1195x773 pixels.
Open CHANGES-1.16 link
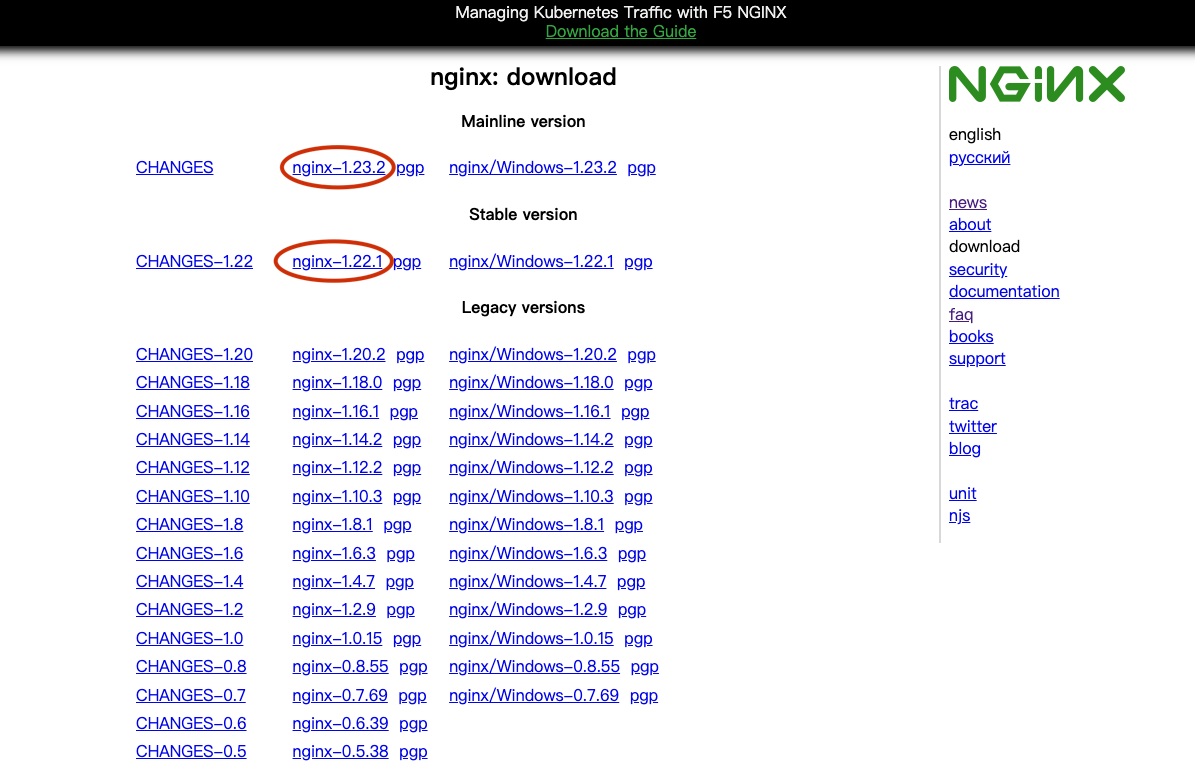click(x=193, y=412)
